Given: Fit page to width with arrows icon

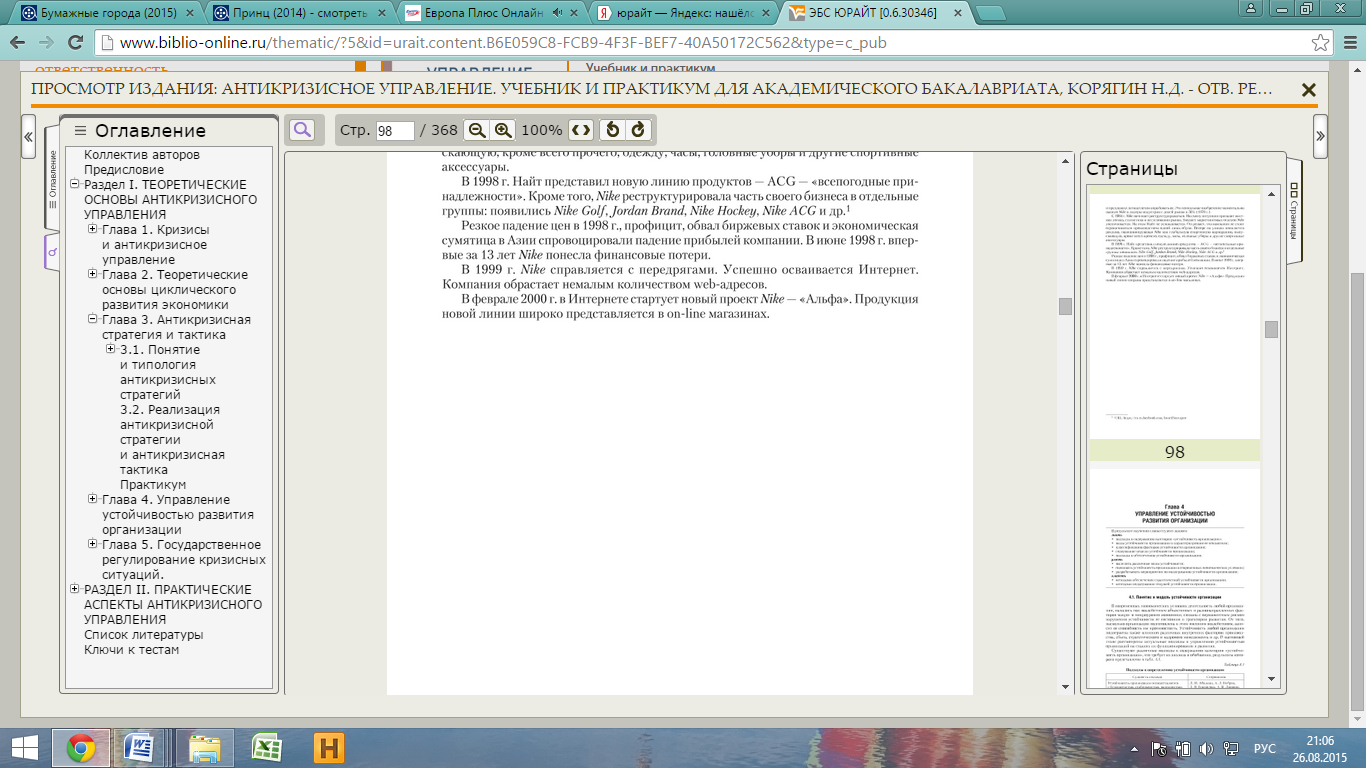Looking at the screenshot, I should click(581, 131).
